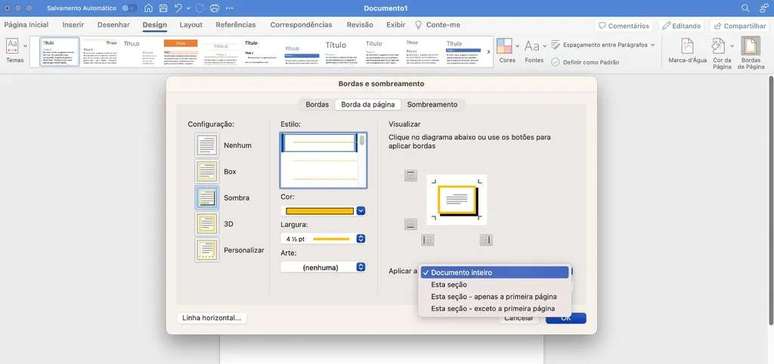Select the 3D border setting icon
The width and height of the screenshot is (774, 364).
(207, 224)
